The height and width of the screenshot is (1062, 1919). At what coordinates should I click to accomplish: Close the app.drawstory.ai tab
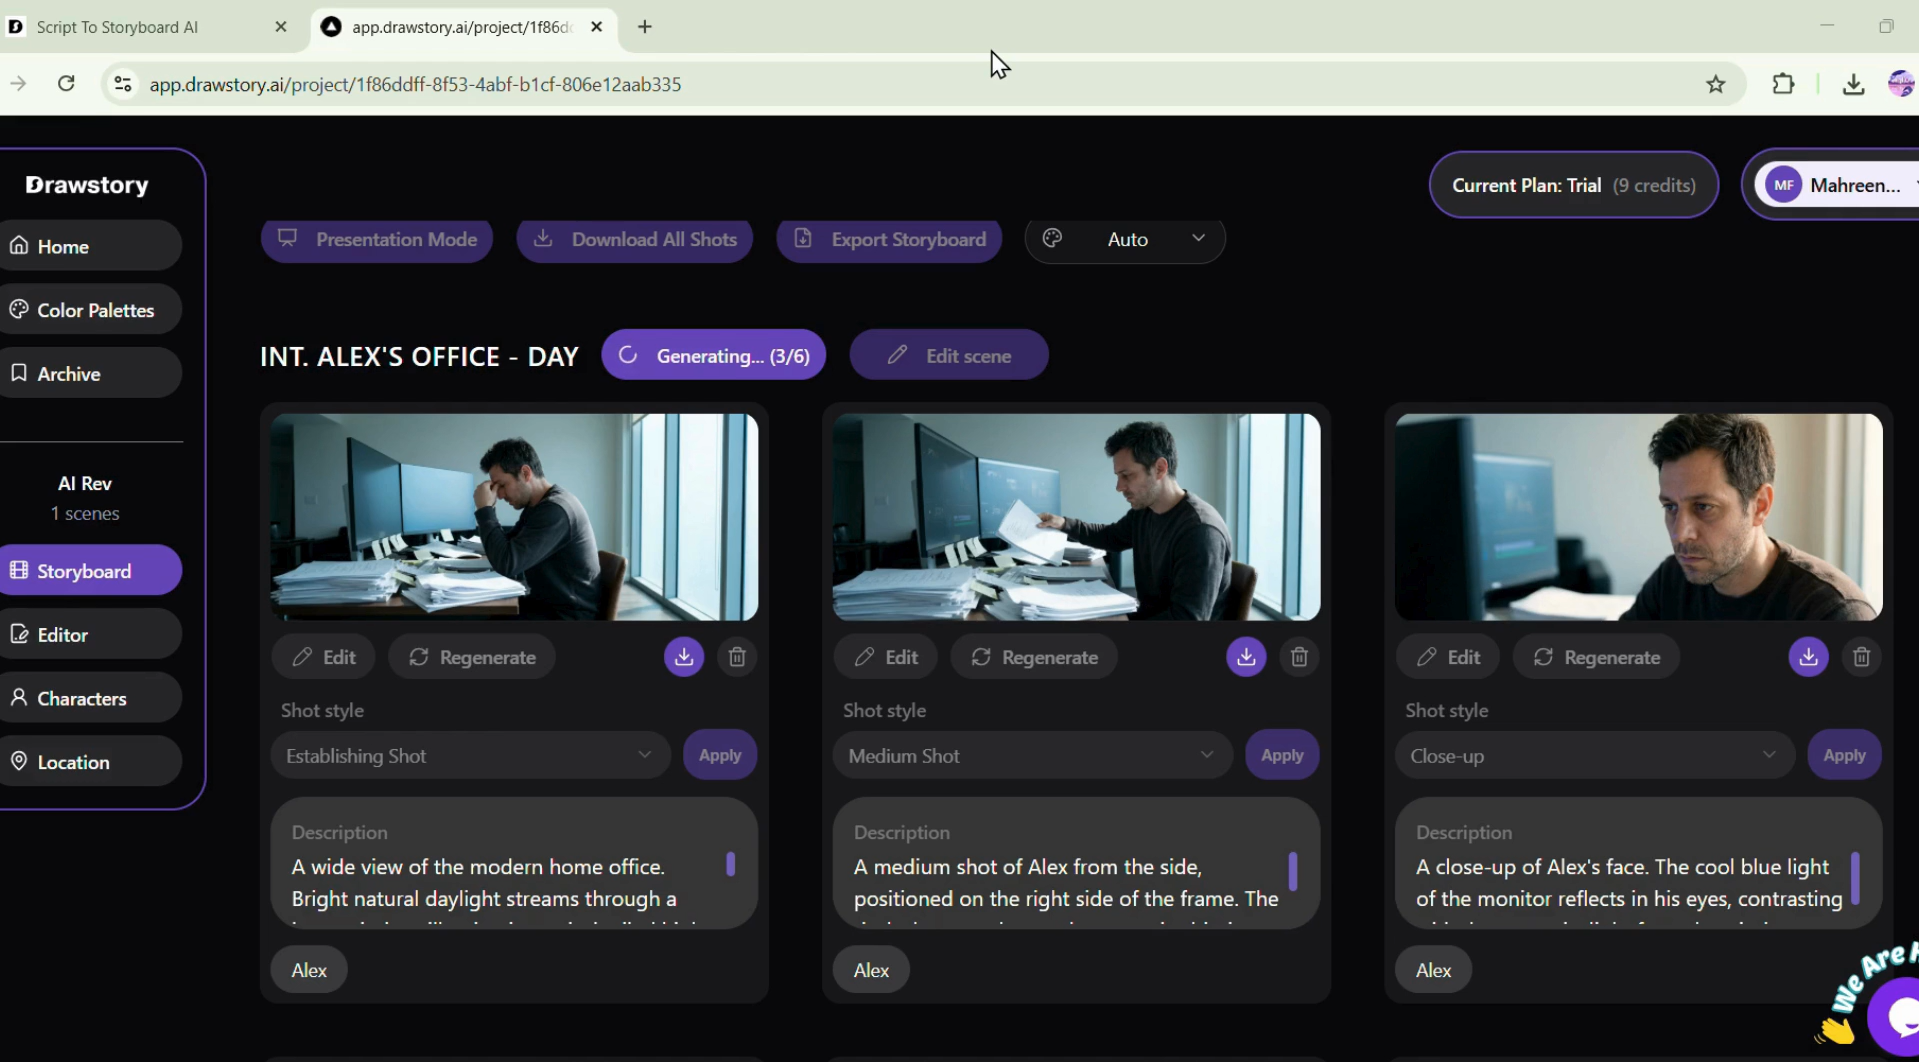point(597,27)
